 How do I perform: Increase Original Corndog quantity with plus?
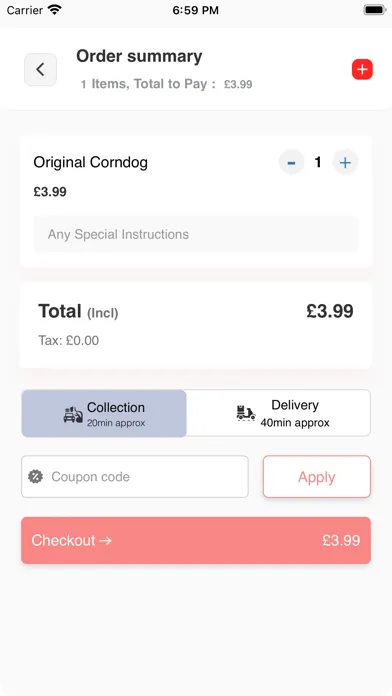pos(345,162)
